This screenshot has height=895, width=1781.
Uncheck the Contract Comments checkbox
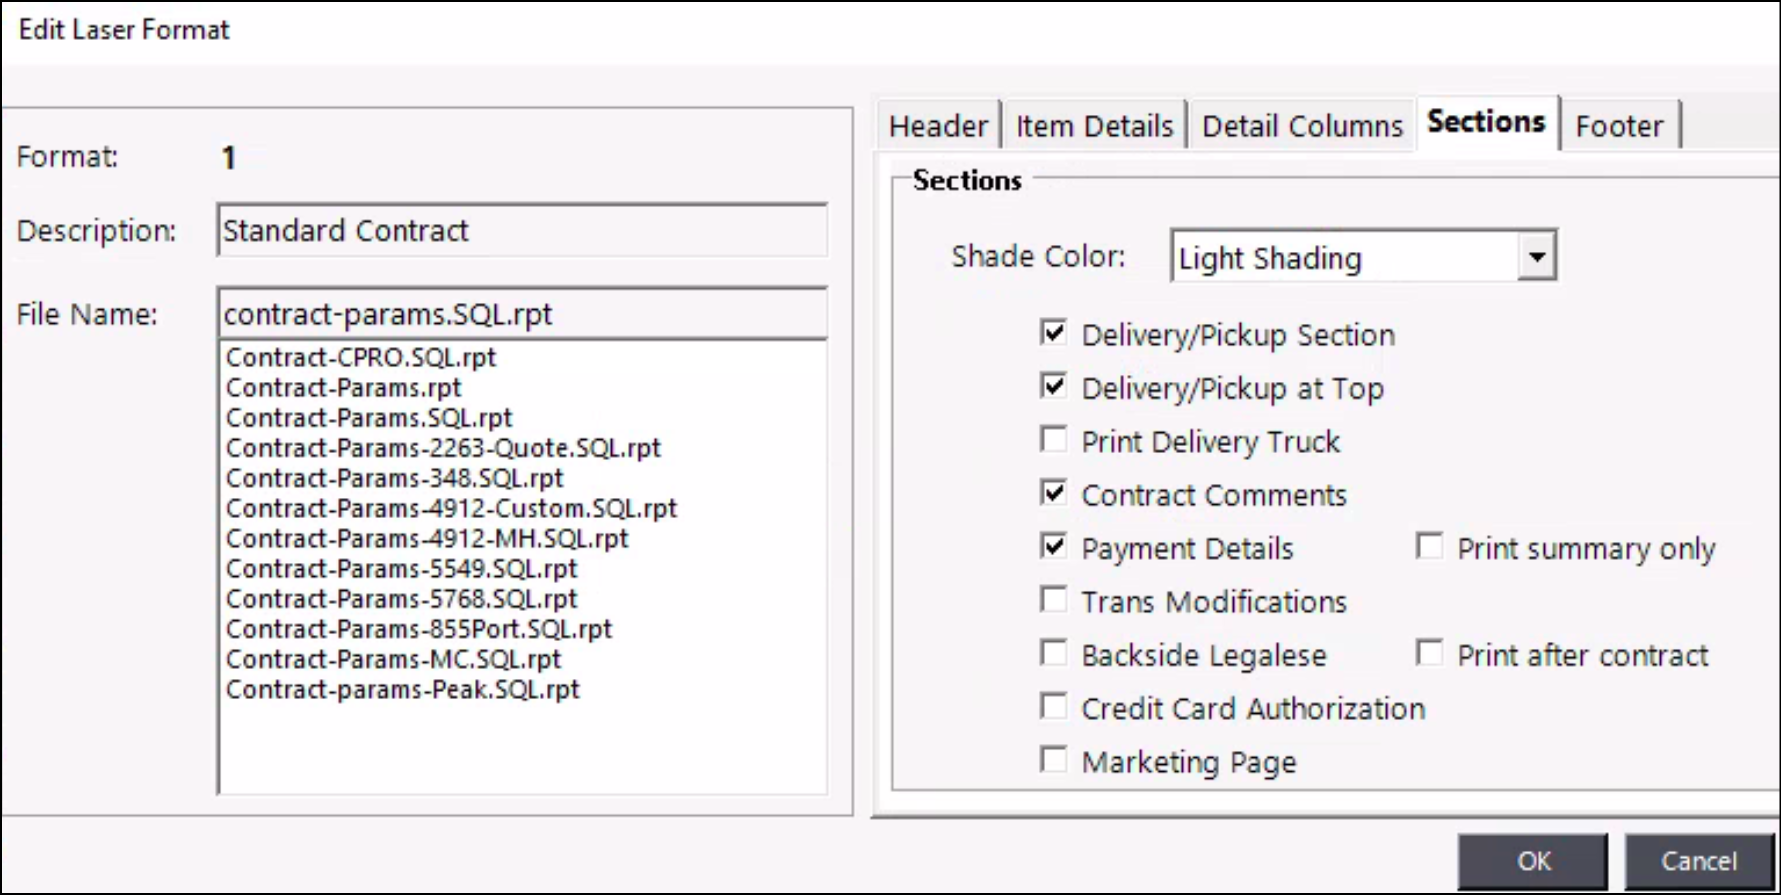(x=1053, y=493)
